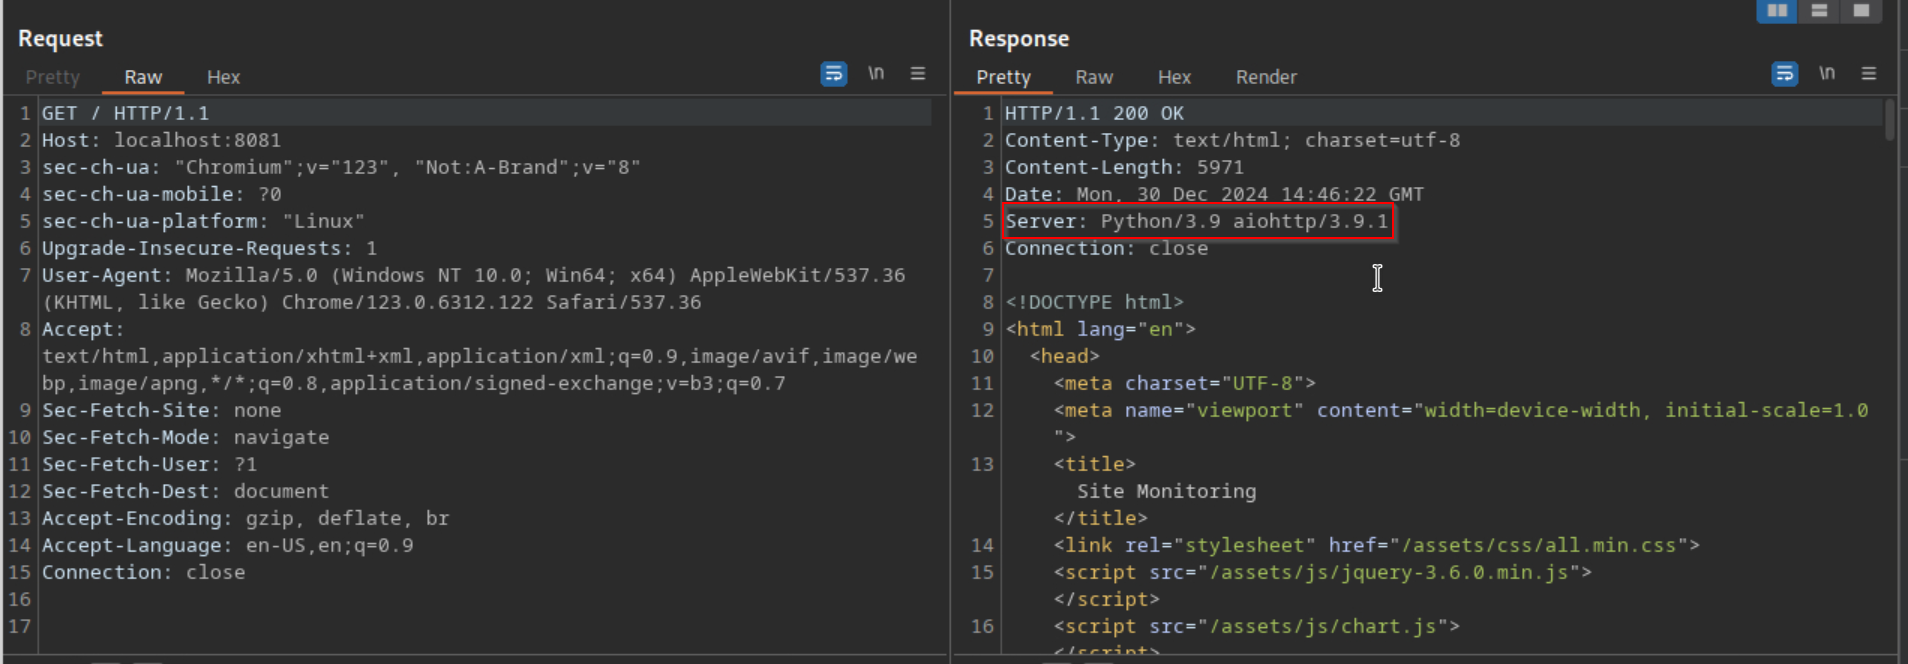Select the Pretty tab in Response
The width and height of the screenshot is (1908, 664).
click(x=1003, y=77)
